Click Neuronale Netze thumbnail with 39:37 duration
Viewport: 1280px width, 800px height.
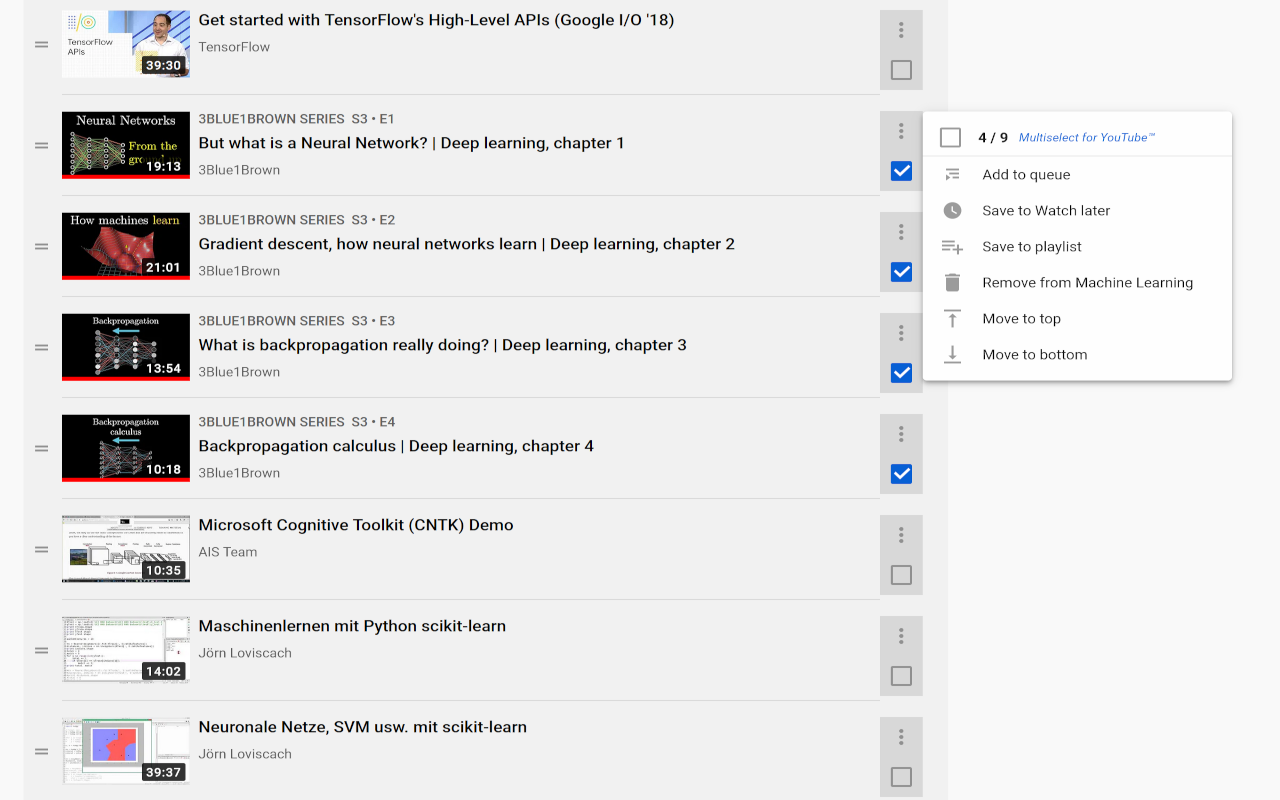[x=126, y=751]
